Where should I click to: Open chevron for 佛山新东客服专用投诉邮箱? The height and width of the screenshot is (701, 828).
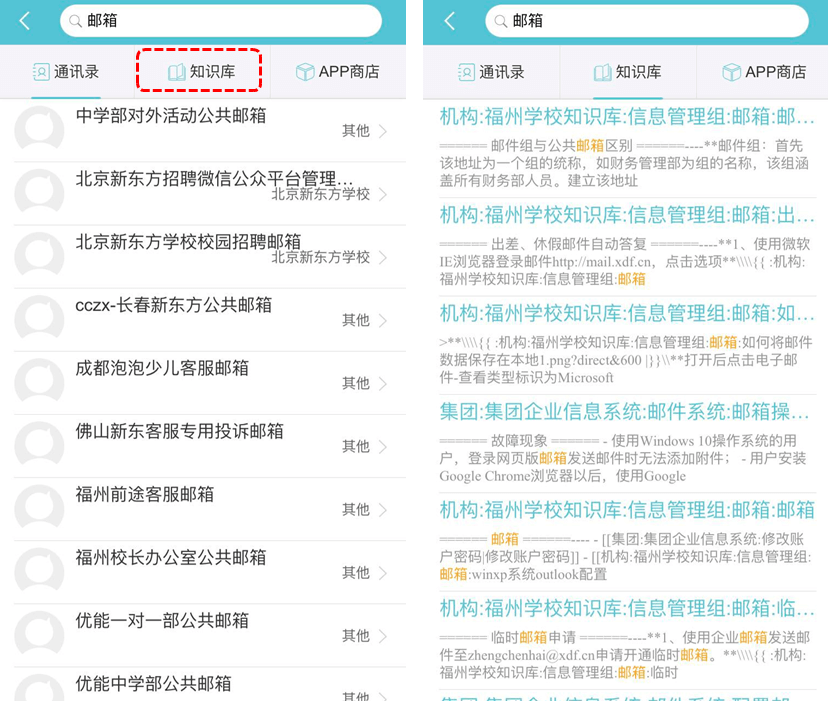click(383, 446)
